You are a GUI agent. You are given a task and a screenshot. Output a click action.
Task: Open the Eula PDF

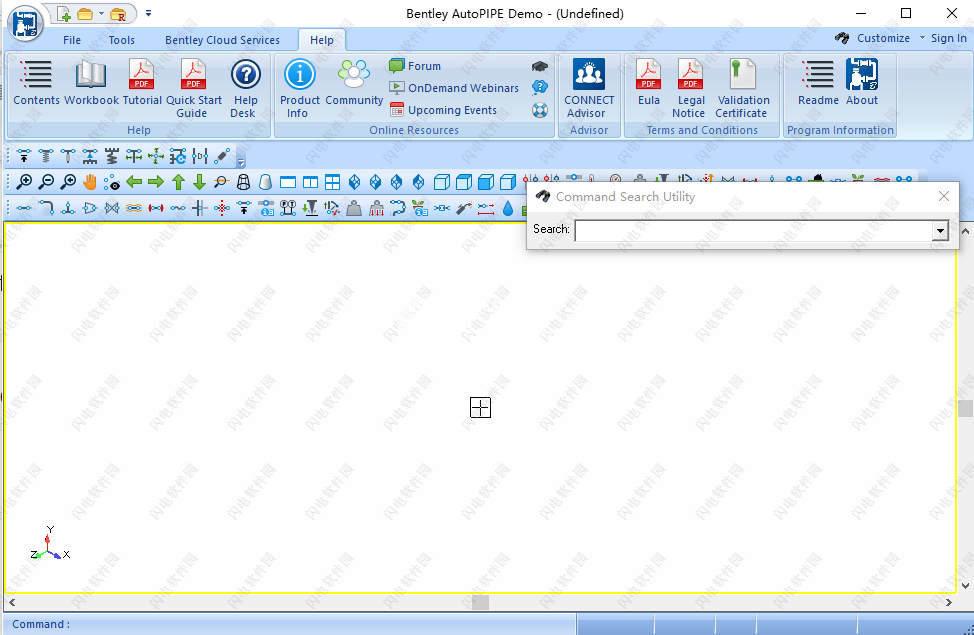[649, 82]
